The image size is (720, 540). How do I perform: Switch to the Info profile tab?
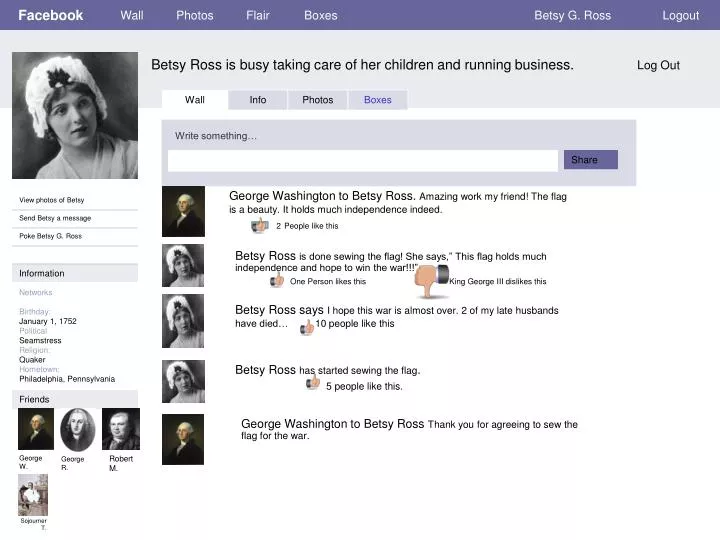[x=258, y=100]
